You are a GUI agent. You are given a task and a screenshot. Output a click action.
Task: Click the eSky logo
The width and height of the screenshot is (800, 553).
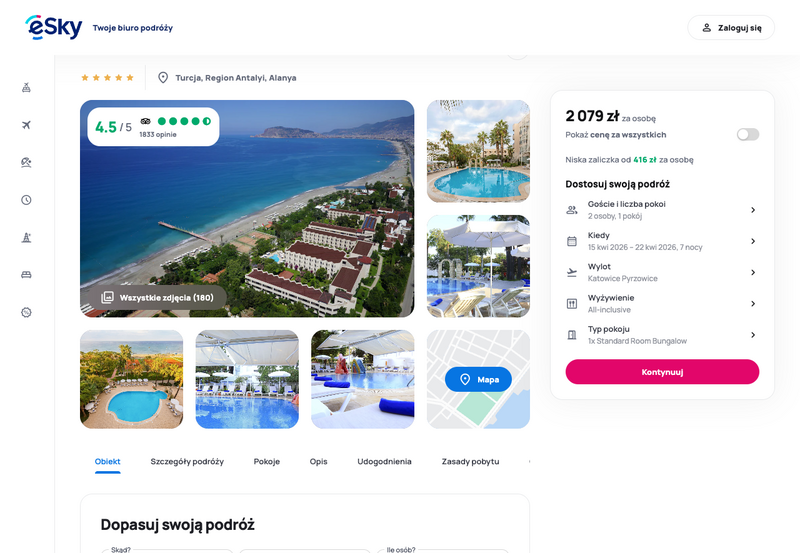tap(54, 27)
